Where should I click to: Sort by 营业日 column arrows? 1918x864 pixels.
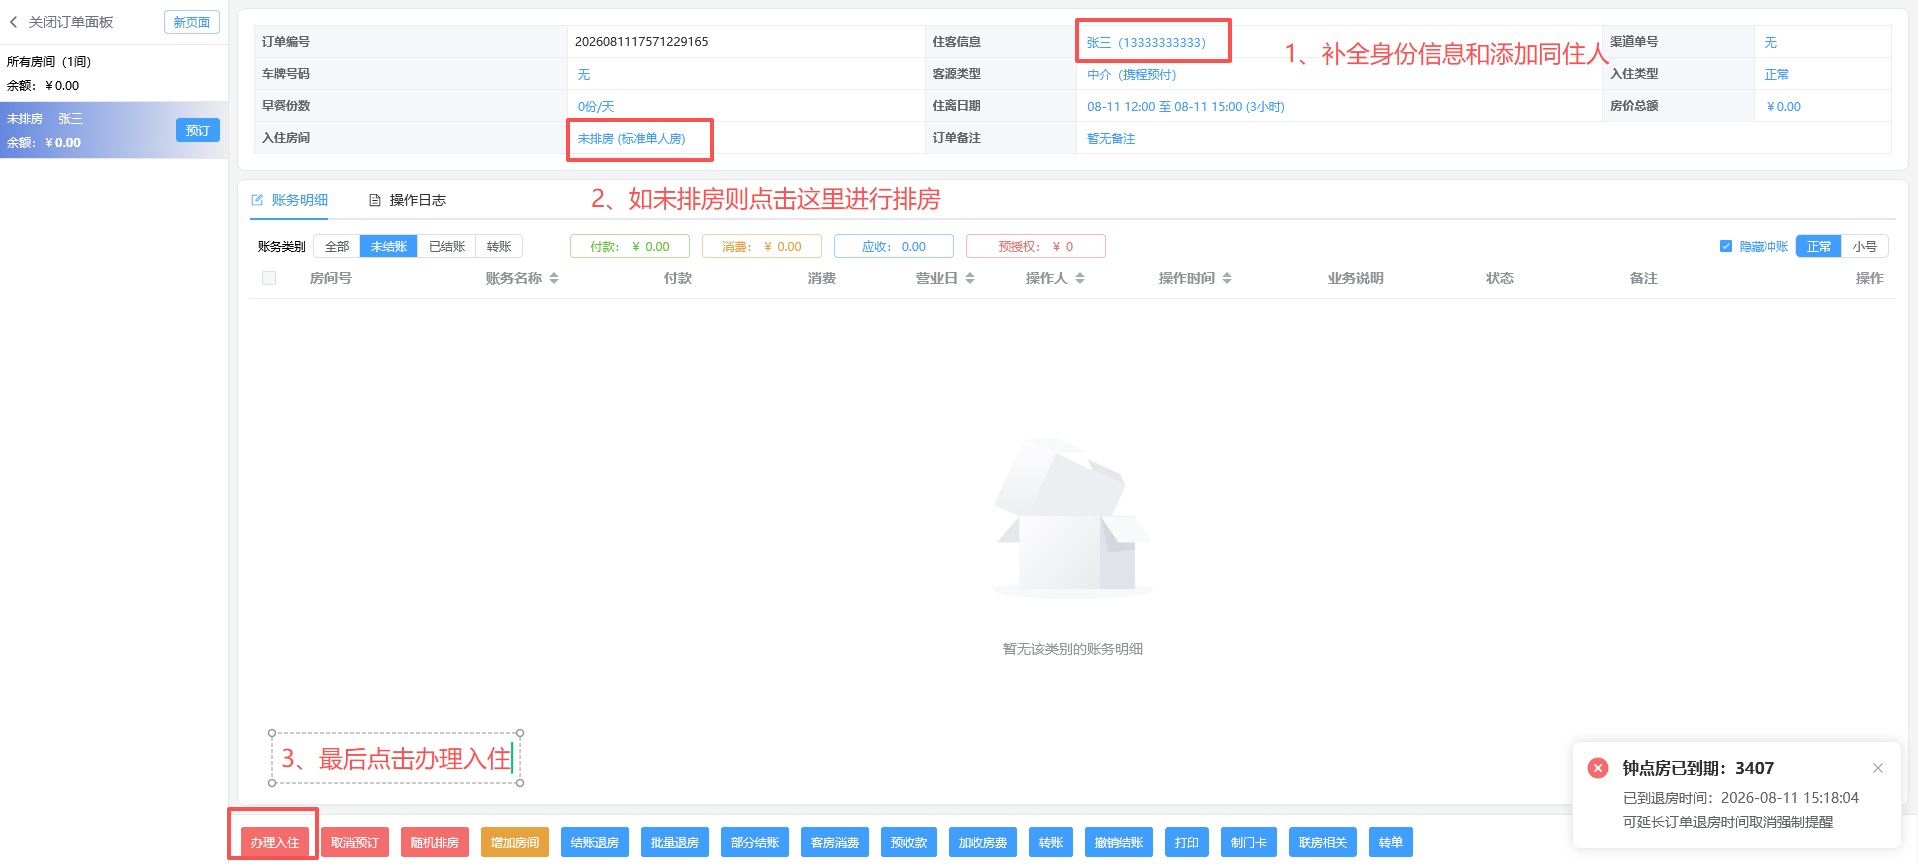point(970,278)
